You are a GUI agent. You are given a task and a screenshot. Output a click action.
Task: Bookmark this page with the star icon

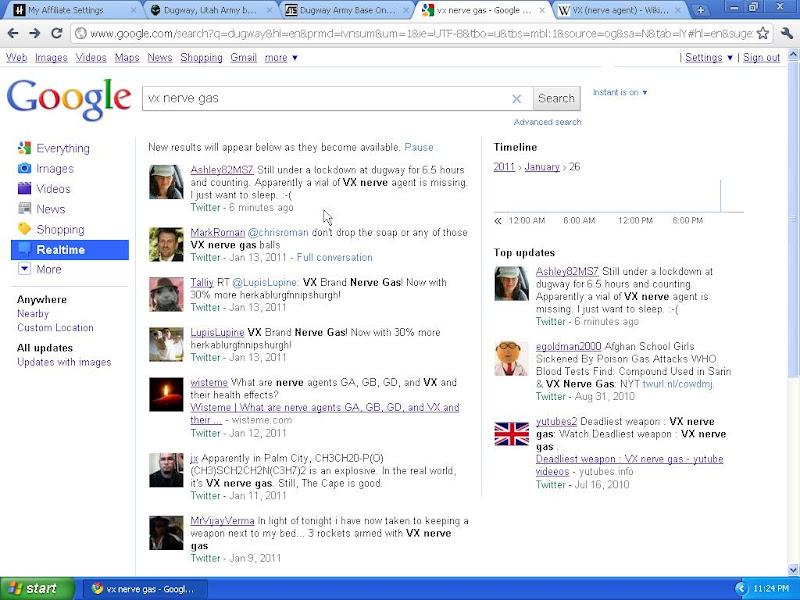pyautogui.click(x=763, y=34)
